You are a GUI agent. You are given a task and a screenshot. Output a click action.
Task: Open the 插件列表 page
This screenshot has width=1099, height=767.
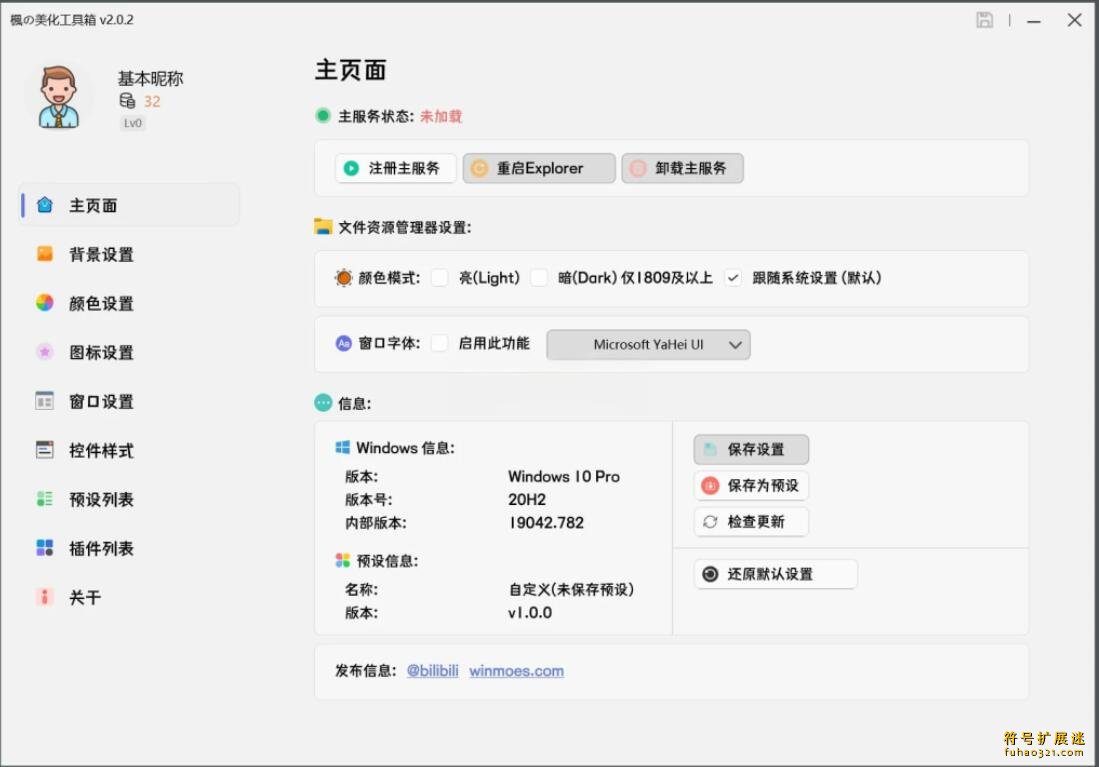tap(101, 548)
